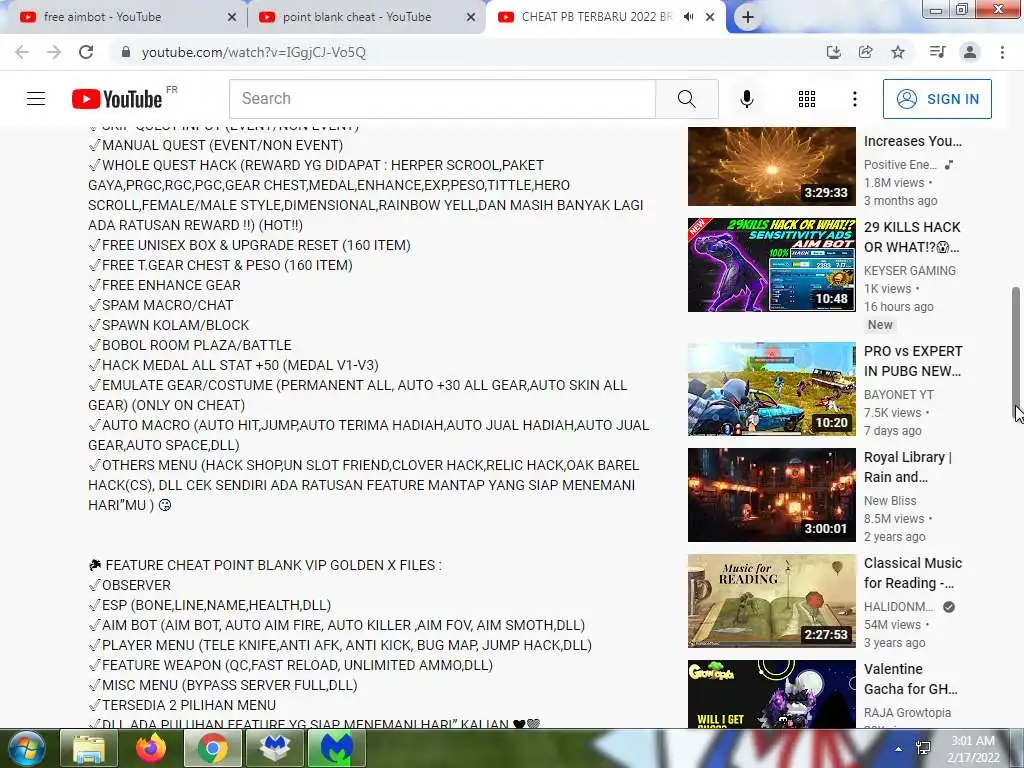This screenshot has width=1024, height=768.
Task: Click the OBSERVER feature line
Action: (129, 585)
